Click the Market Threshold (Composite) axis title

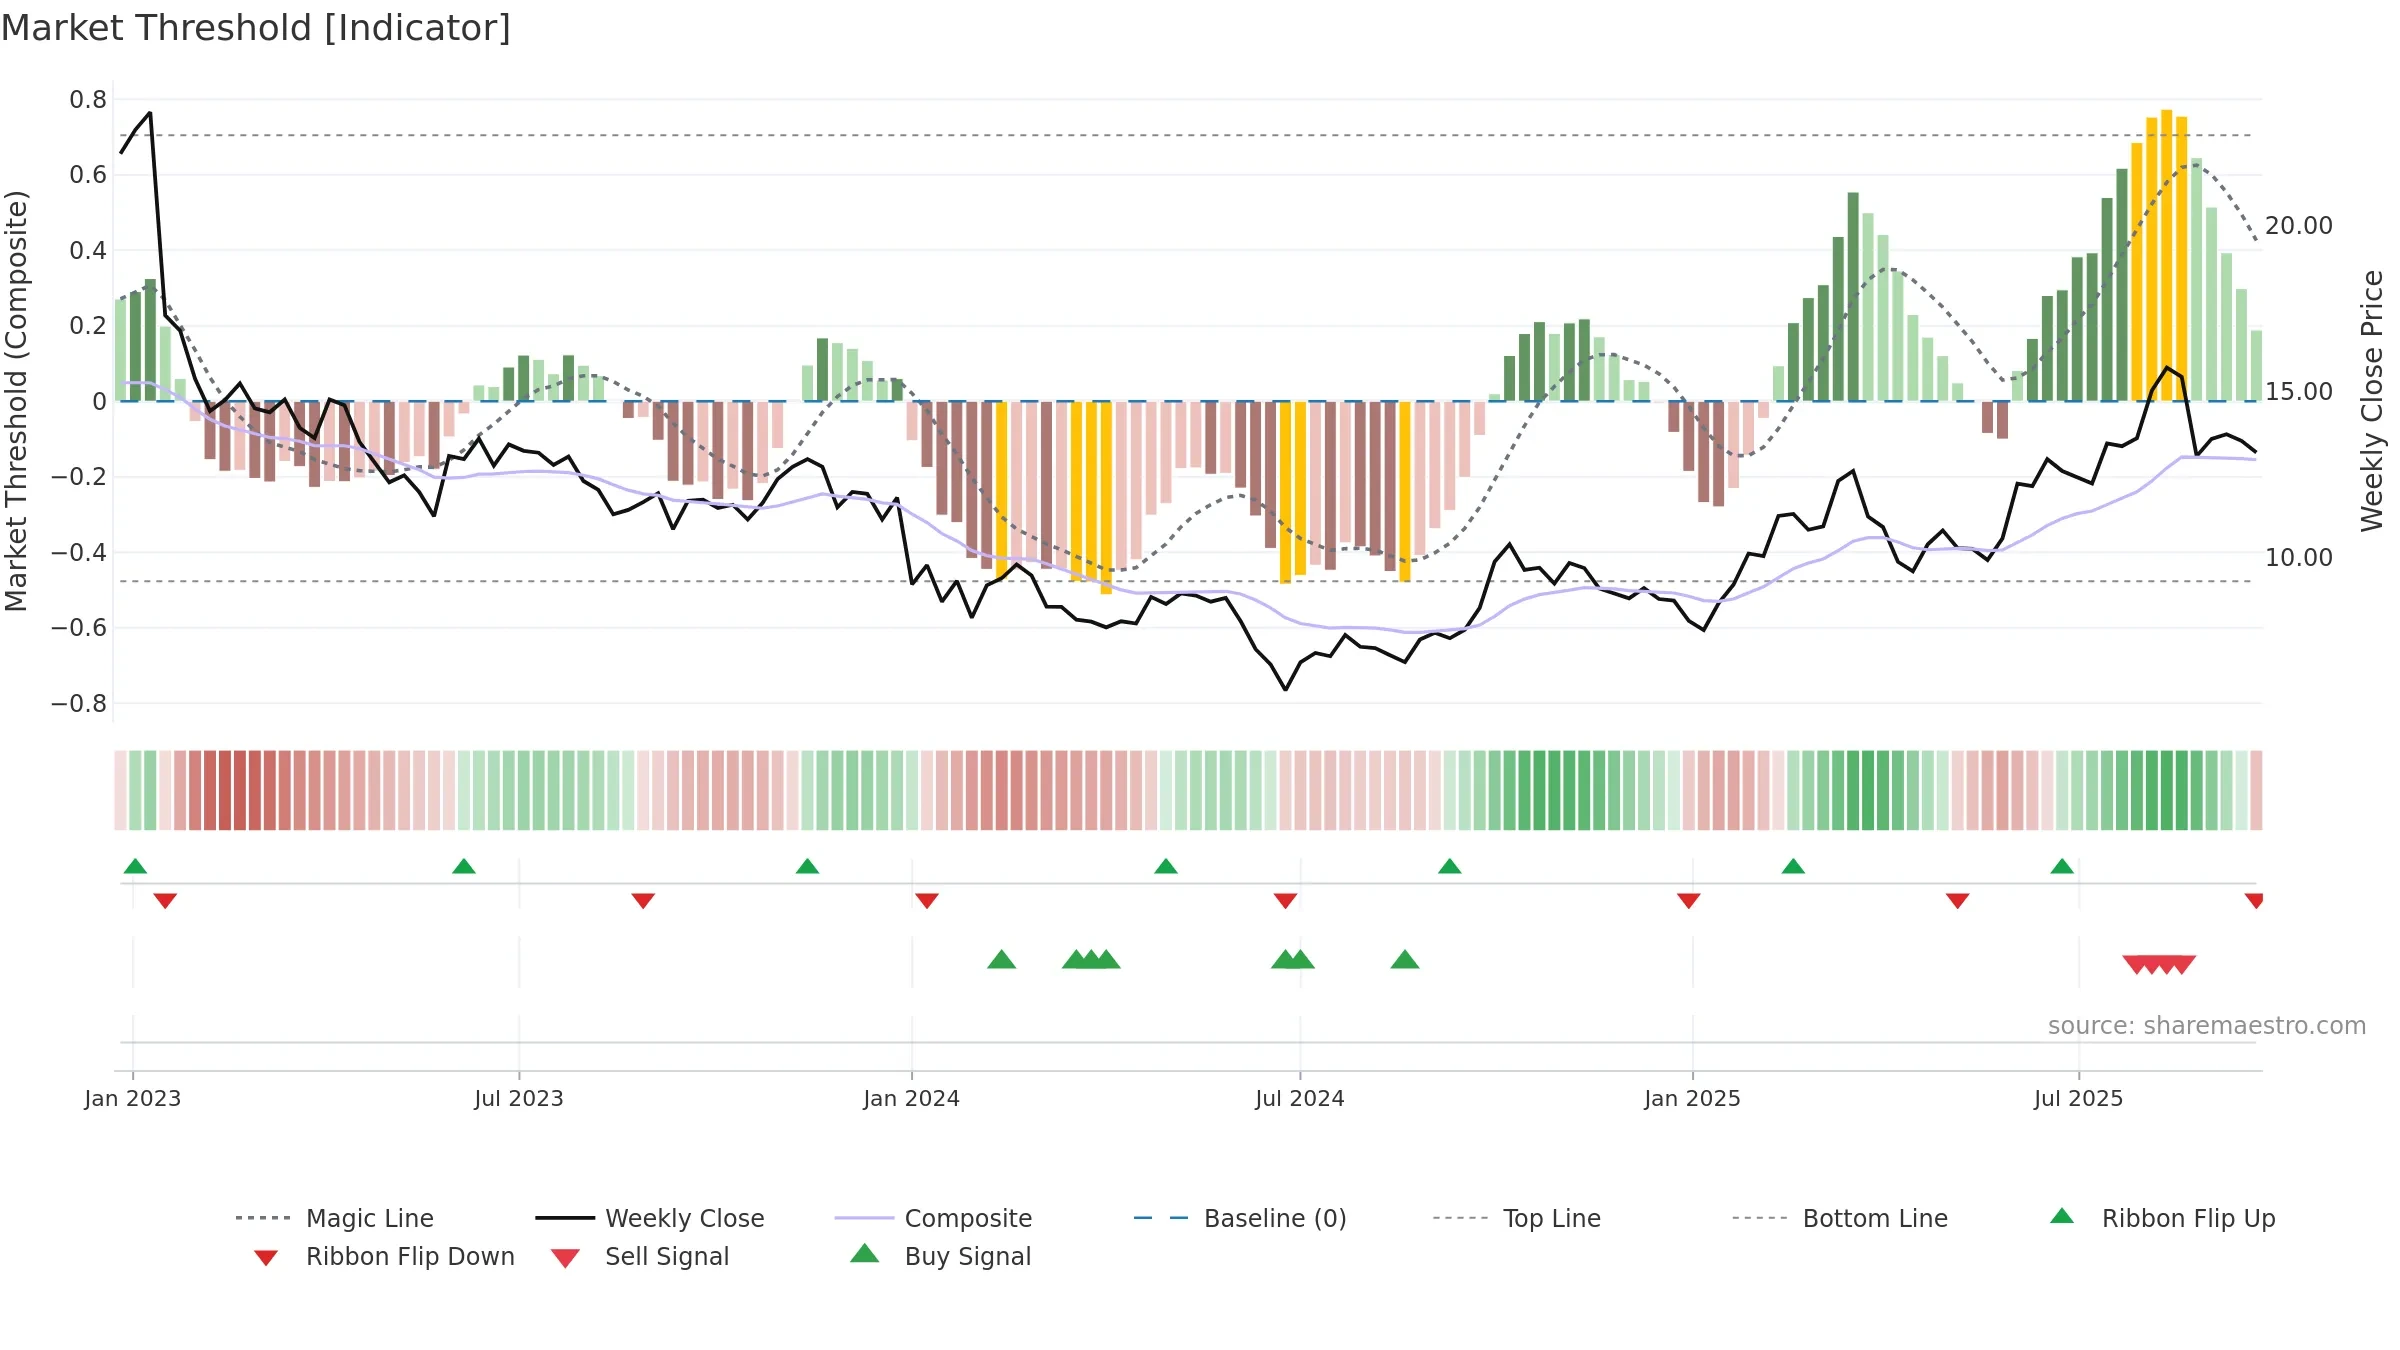point(16,401)
